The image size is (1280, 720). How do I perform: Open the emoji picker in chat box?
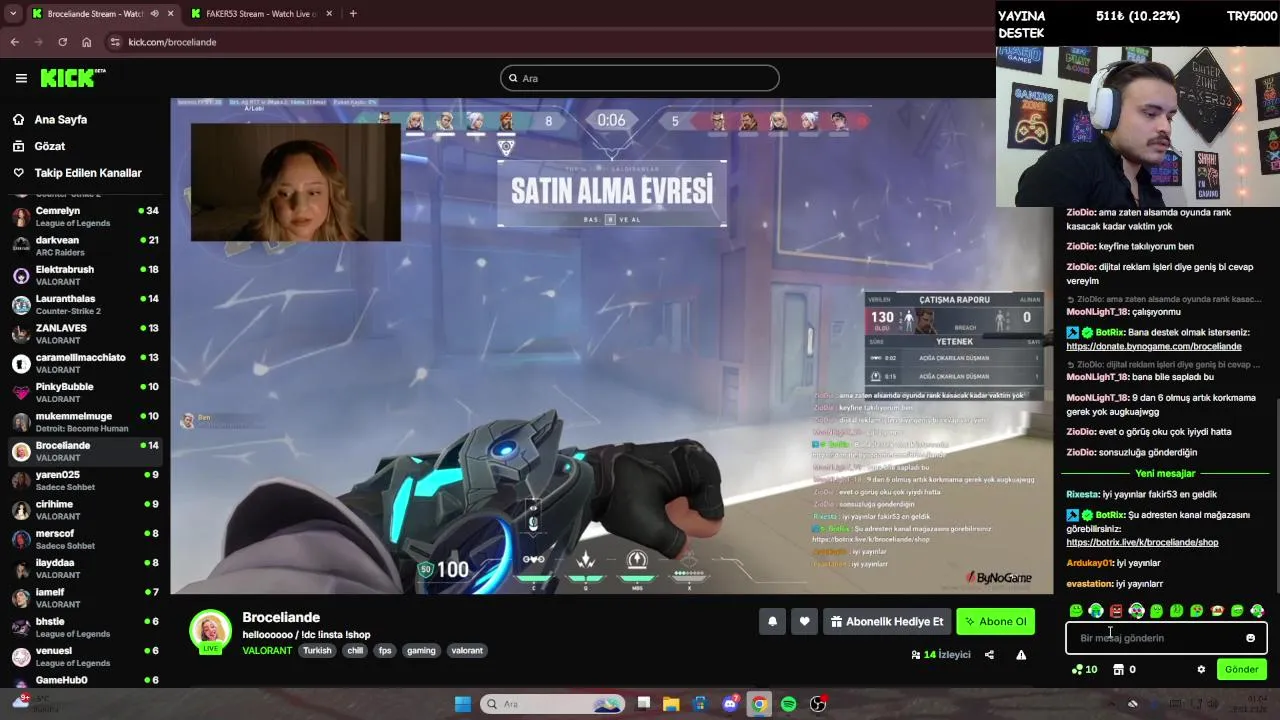pyautogui.click(x=1250, y=638)
